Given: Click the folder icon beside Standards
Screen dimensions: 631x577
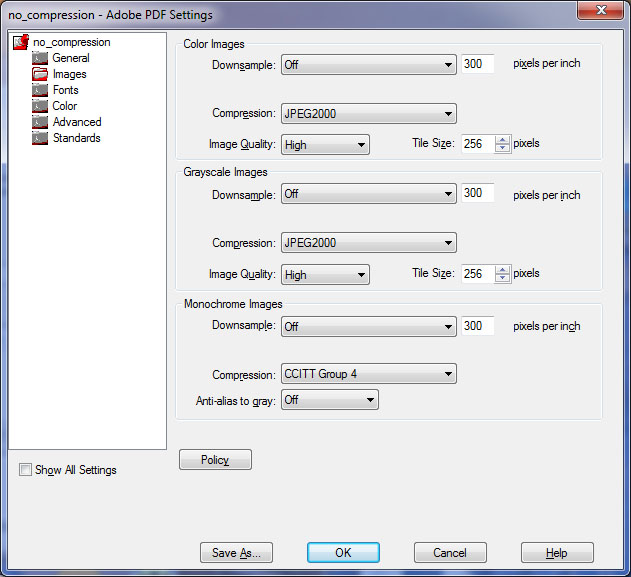Looking at the screenshot, I should tap(40, 138).
